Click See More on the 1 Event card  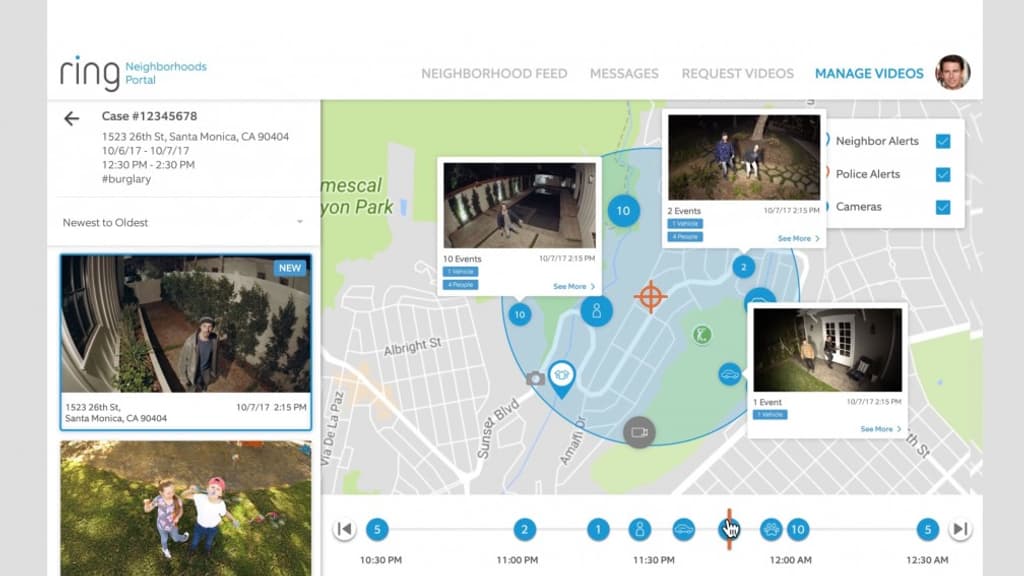click(x=881, y=429)
